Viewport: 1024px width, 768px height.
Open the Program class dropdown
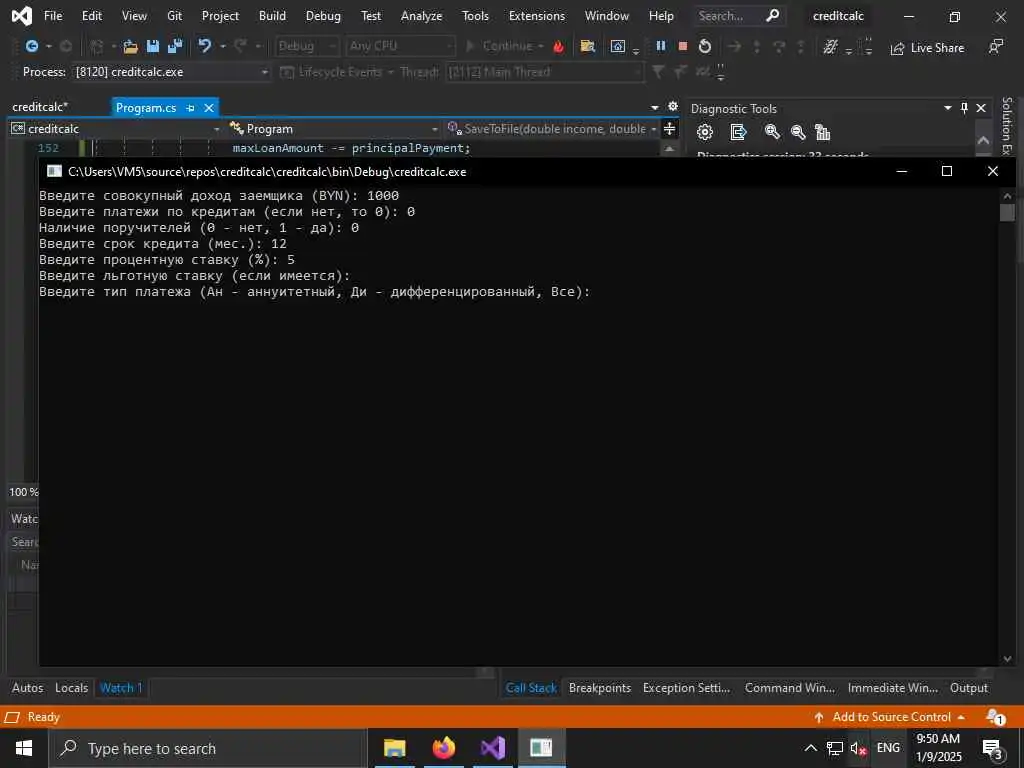333,129
